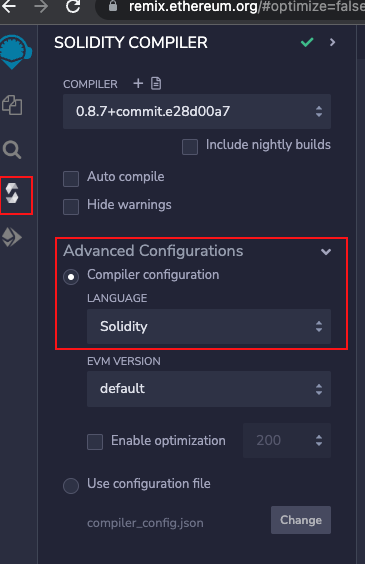Open the LANGUAGE Solidity dropdown

click(209, 326)
